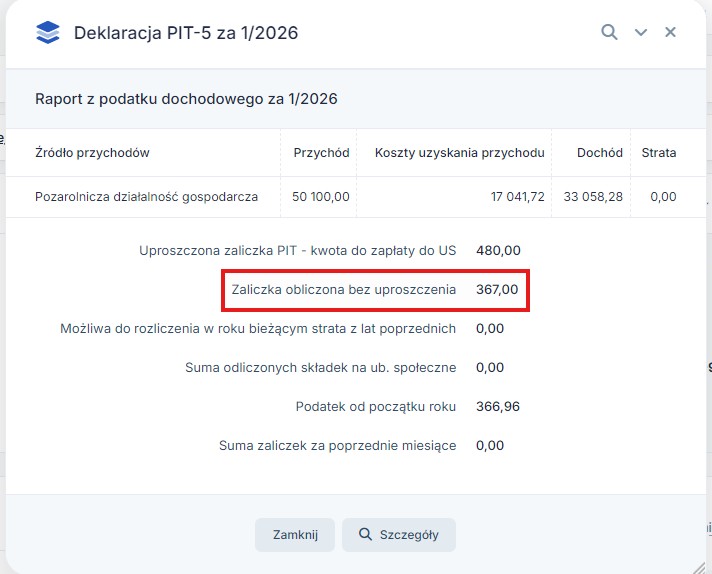Image resolution: width=712 pixels, height=574 pixels.
Task: Select the 33 058,28 Dochód value
Action: 593,197
